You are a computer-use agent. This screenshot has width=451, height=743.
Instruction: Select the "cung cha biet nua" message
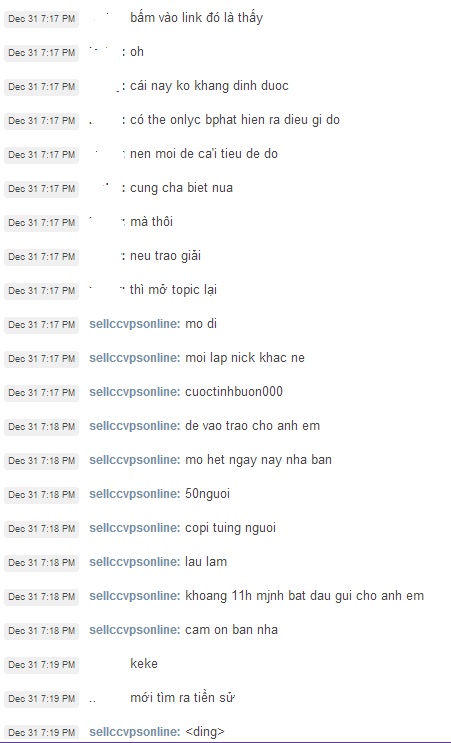coord(181,188)
